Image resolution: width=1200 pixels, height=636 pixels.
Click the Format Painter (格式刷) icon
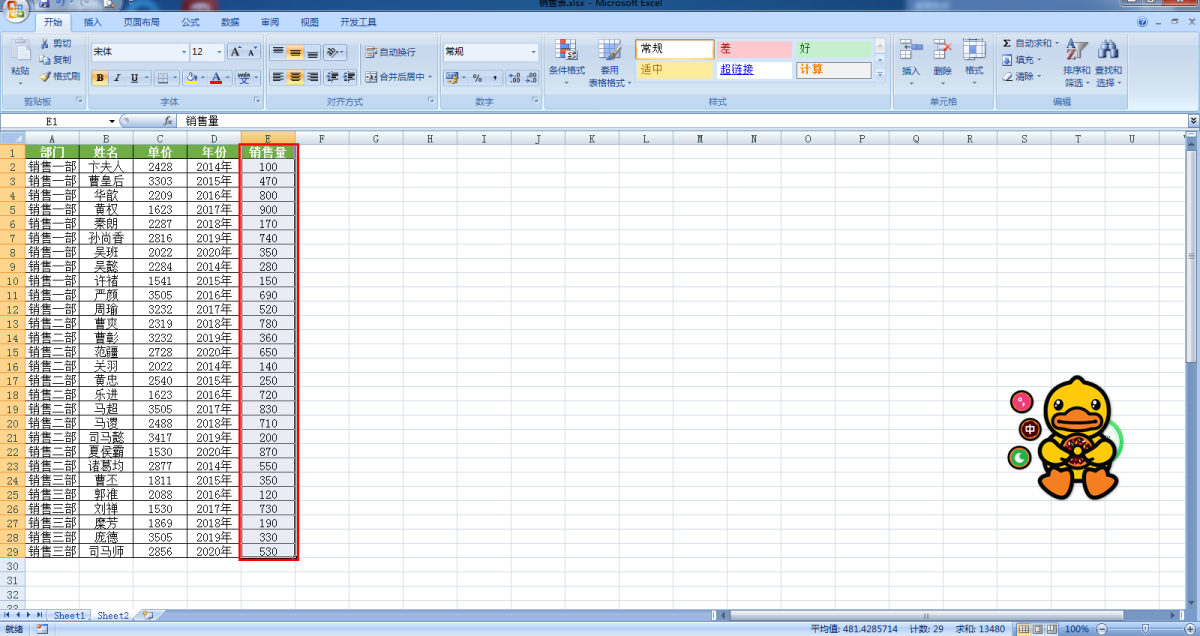[x=45, y=76]
